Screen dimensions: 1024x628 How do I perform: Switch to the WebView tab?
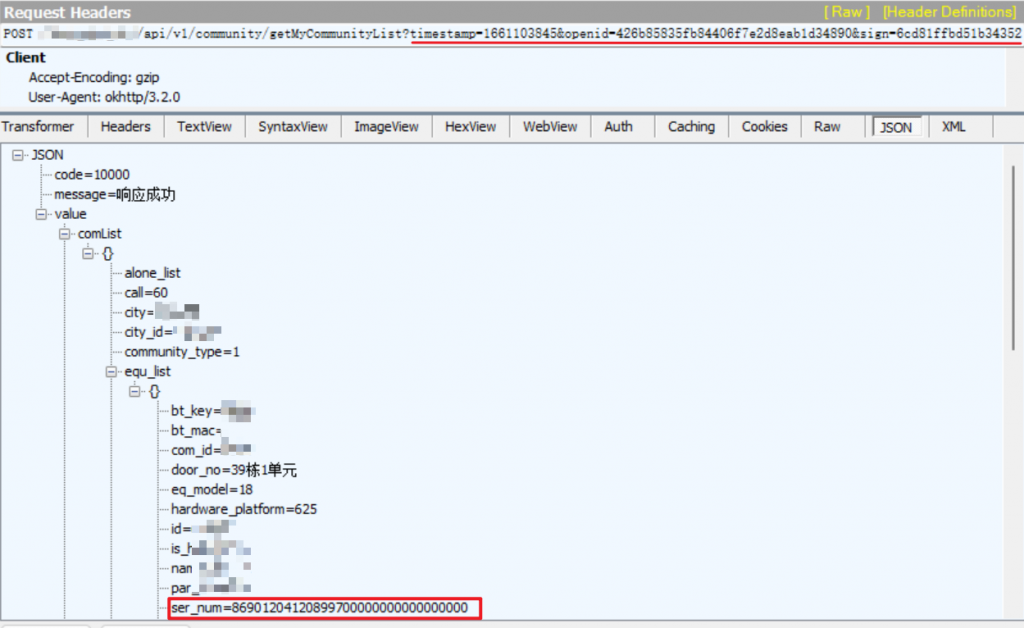(x=550, y=127)
